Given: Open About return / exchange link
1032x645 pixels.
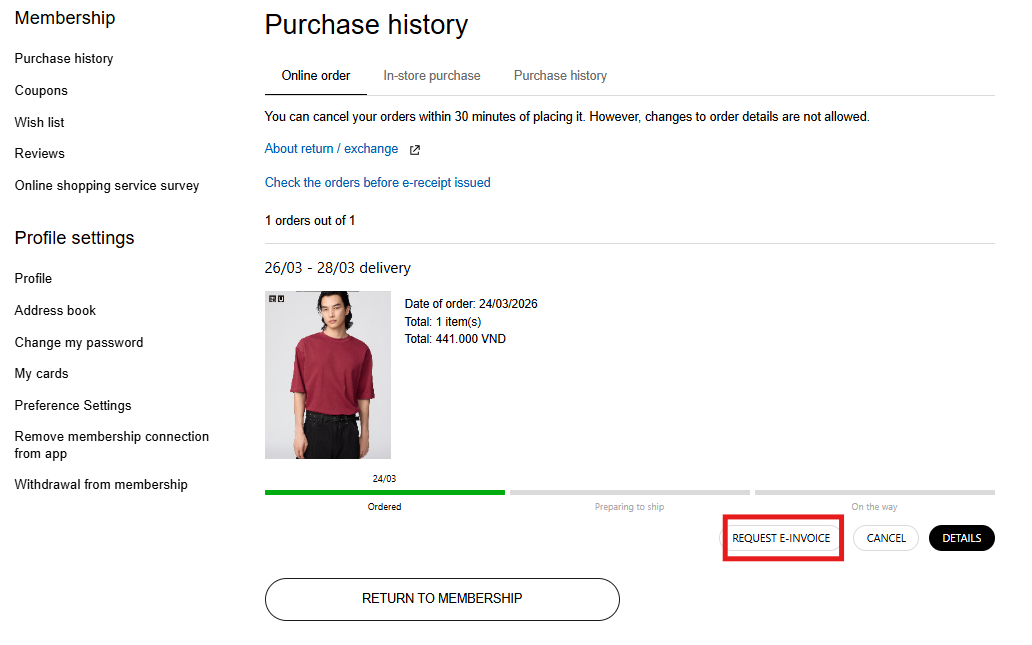Looking at the screenshot, I should (331, 149).
